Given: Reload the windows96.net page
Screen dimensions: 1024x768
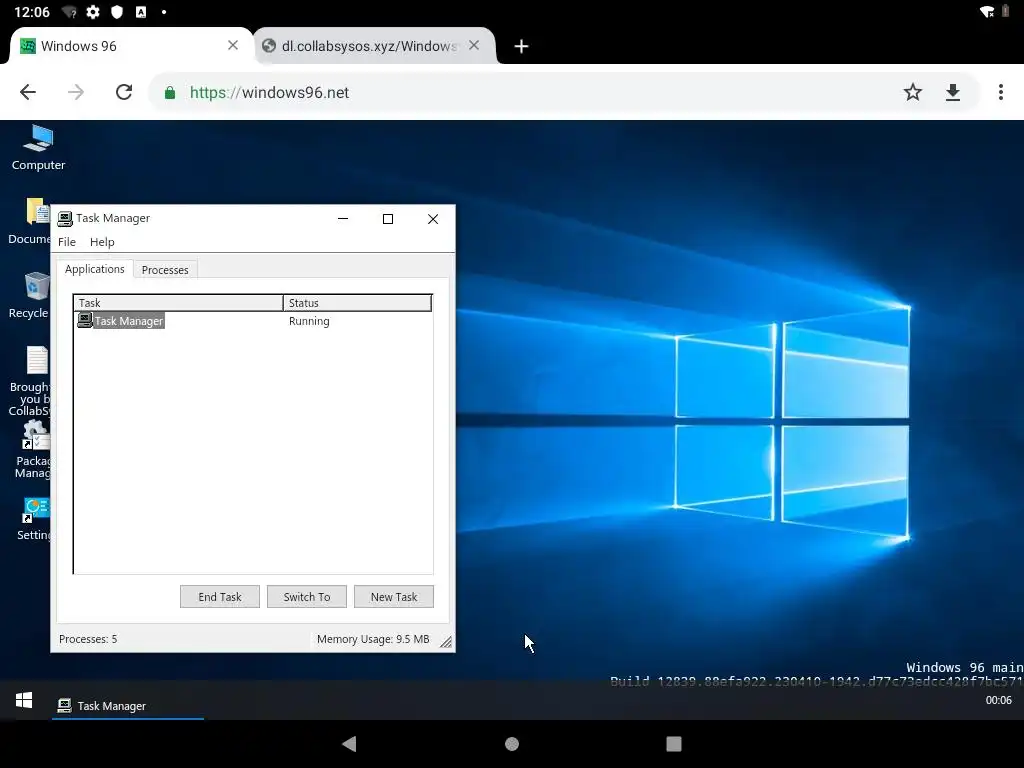Looking at the screenshot, I should click(124, 92).
